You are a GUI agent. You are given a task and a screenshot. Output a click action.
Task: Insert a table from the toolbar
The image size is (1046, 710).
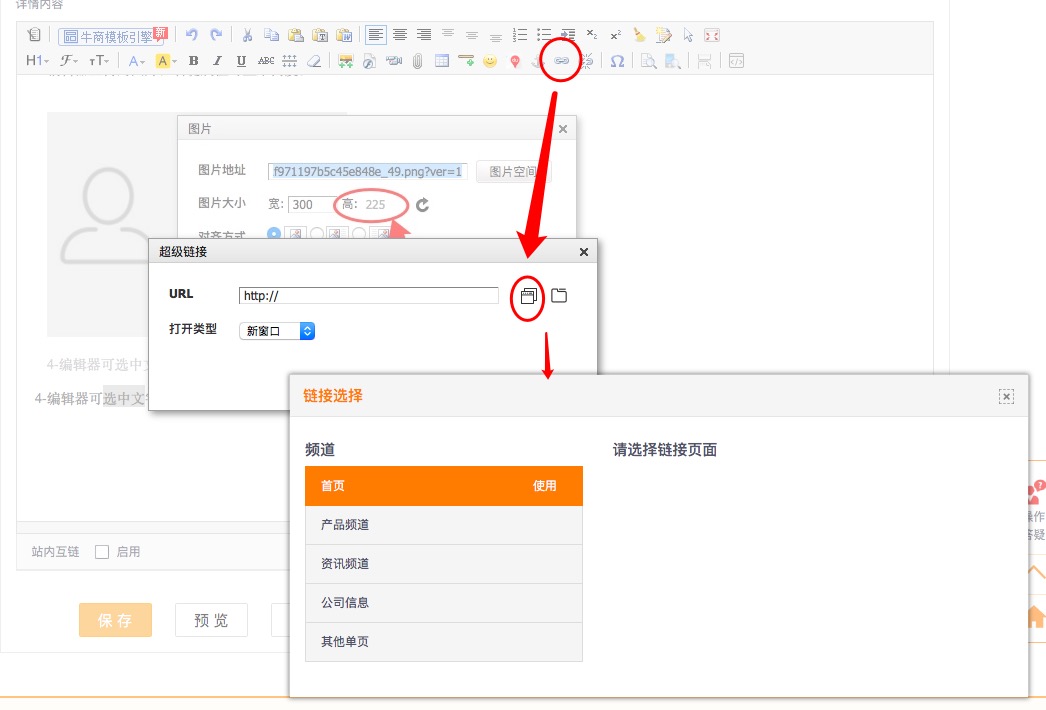point(442,61)
